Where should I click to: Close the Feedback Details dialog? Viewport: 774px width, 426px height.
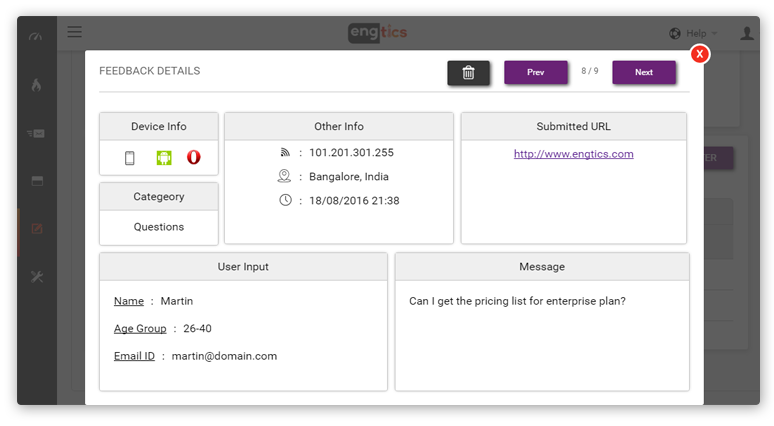[x=699, y=54]
